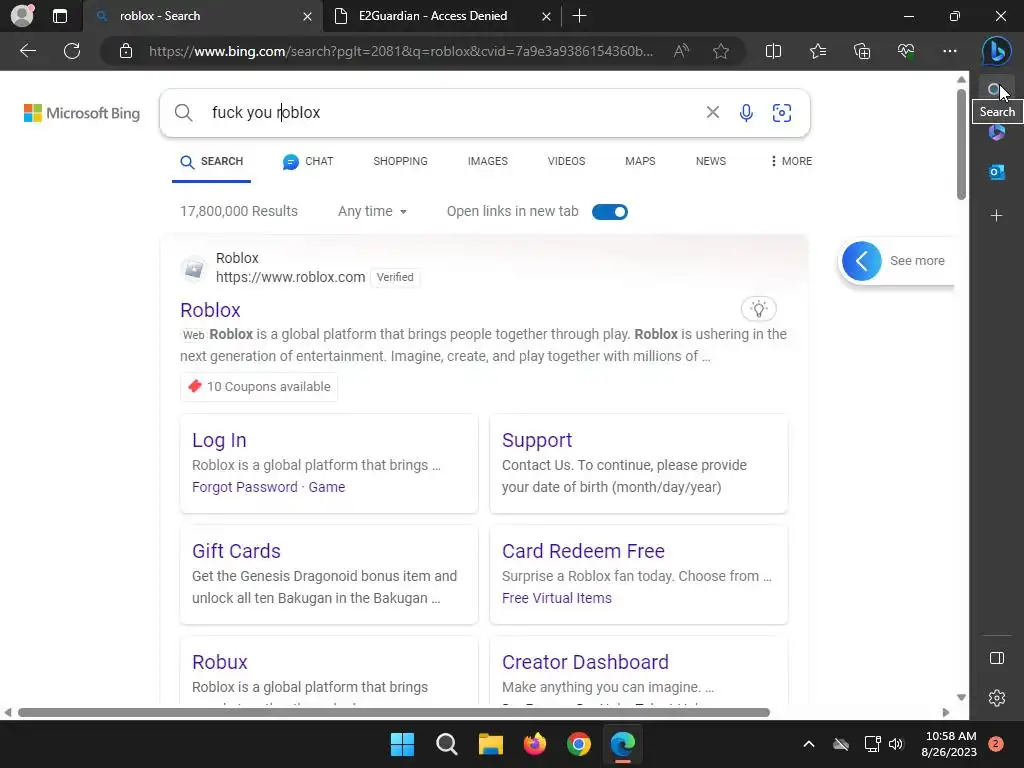Open the MORE search categories menu
The height and width of the screenshot is (768, 1024).
pyautogui.click(x=791, y=161)
